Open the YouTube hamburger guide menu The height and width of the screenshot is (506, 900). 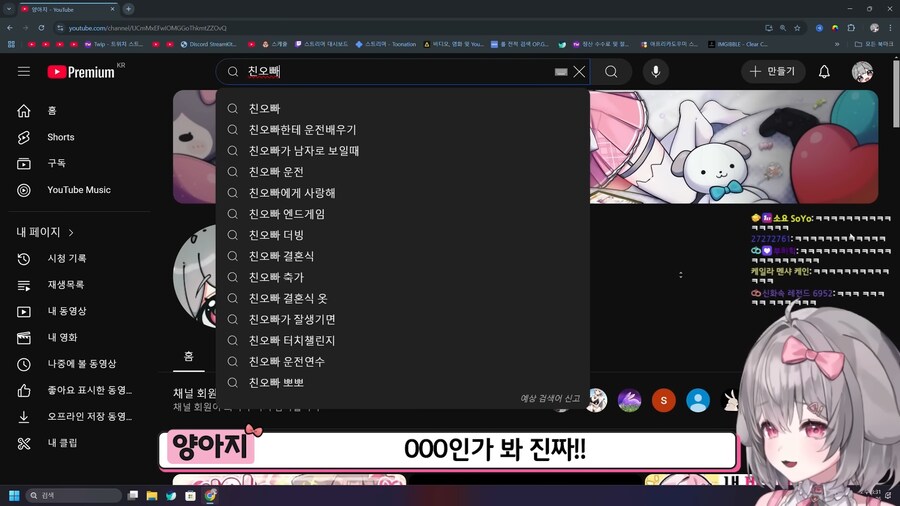[24, 72]
